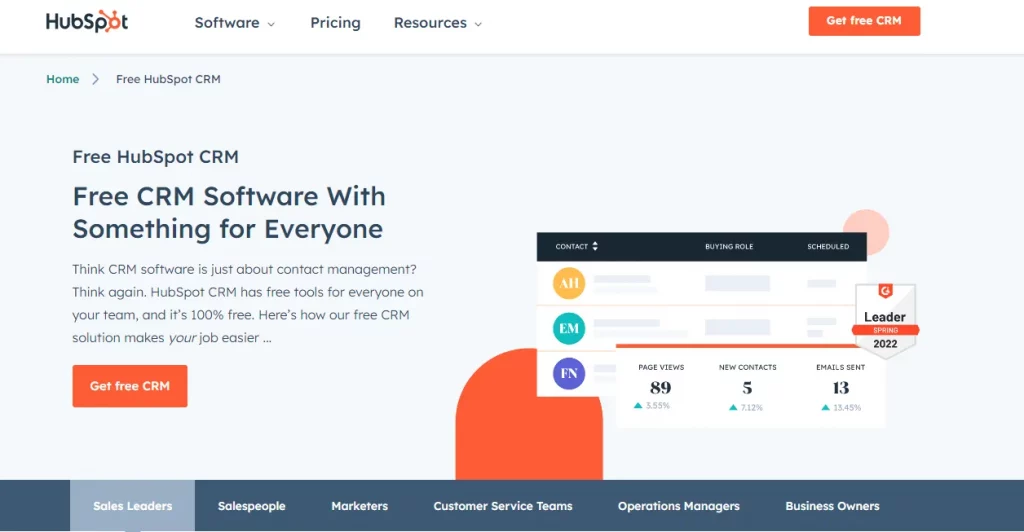1024x532 pixels.
Task: Switch to the Salespeople tab
Action: point(251,506)
